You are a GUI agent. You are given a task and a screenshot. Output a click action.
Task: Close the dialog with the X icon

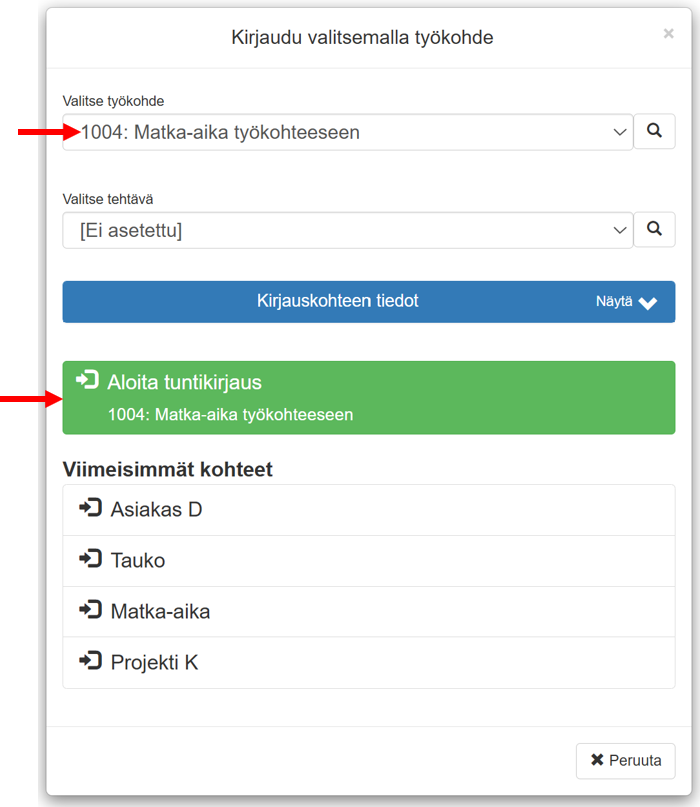[x=669, y=33]
